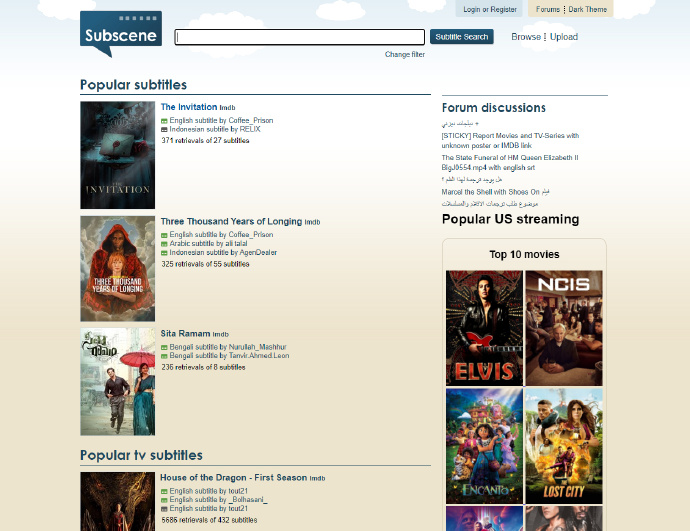The width and height of the screenshot is (690, 531).
Task: Click '371 retrievals of 27 subtitles' text
Action: pyautogui.click(x=206, y=140)
